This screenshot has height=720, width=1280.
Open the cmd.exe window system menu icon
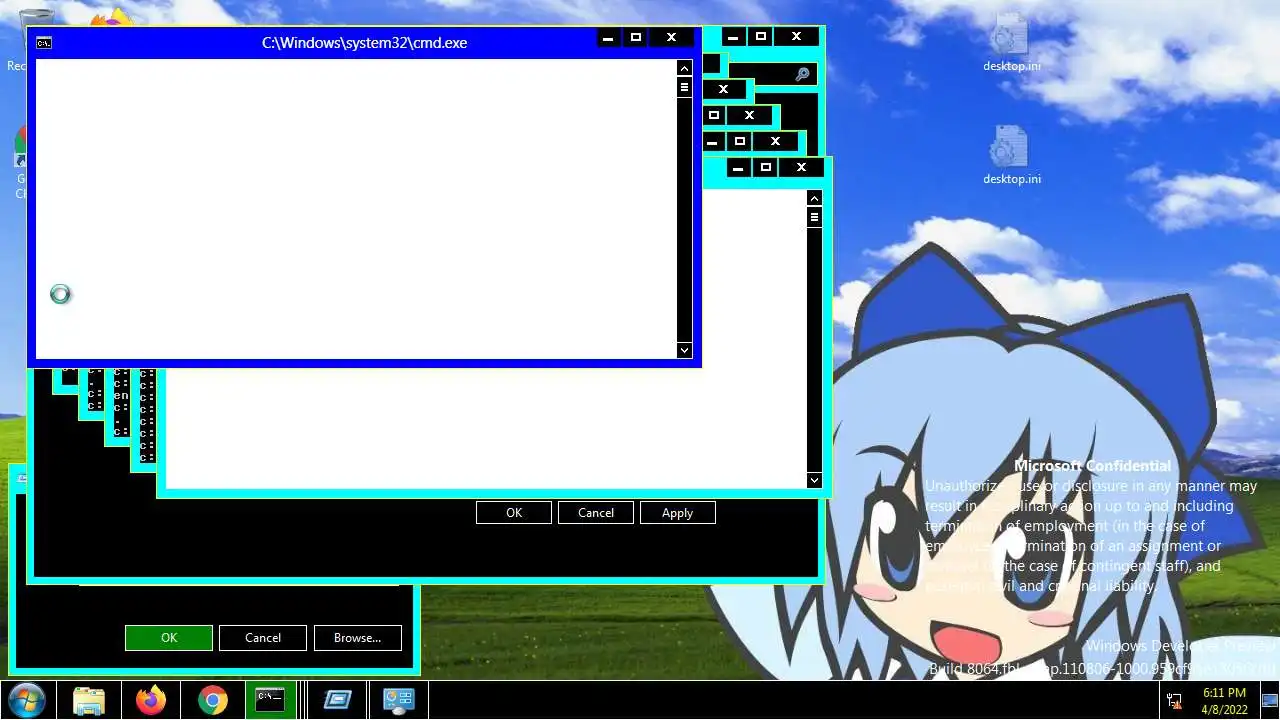44,43
